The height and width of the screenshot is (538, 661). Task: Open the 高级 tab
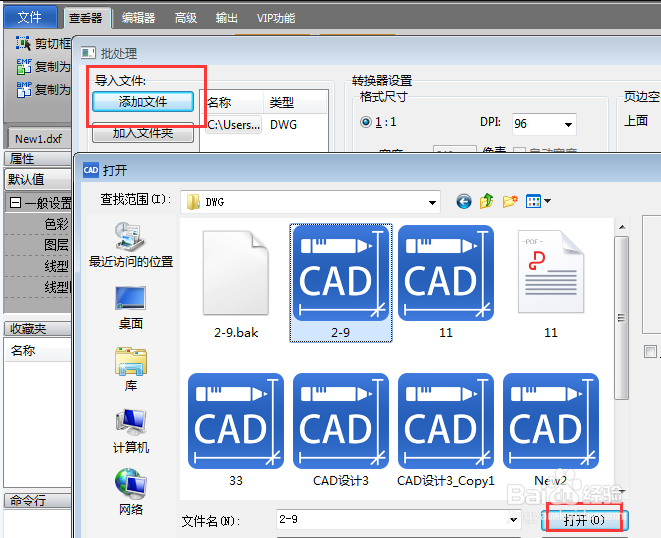click(x=186, y=18)
